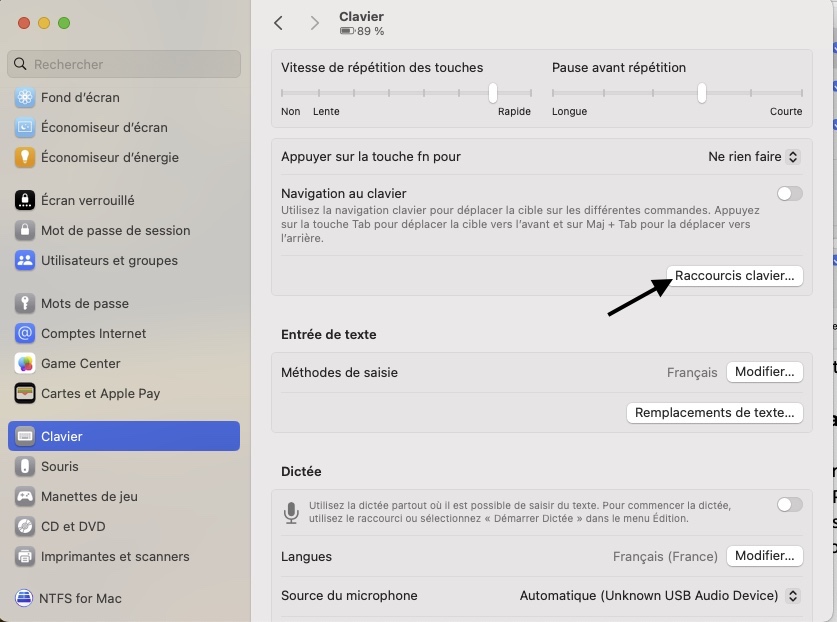Click the Utilisateurs et groupes icon
837x622 pixels.
tap(25, 260)
